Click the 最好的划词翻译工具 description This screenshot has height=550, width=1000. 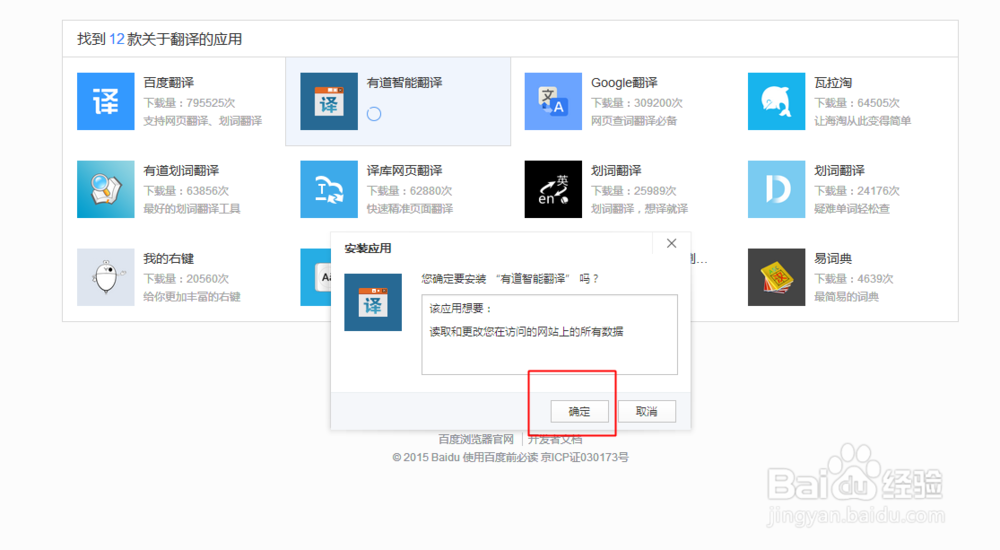tap(191, 209)
